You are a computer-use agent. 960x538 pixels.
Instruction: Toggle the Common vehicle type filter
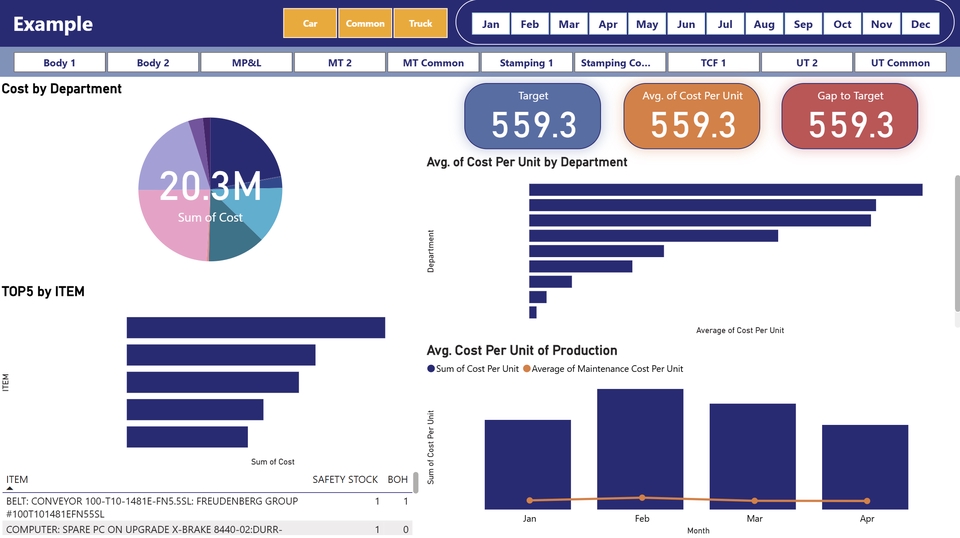coord(365,24)
